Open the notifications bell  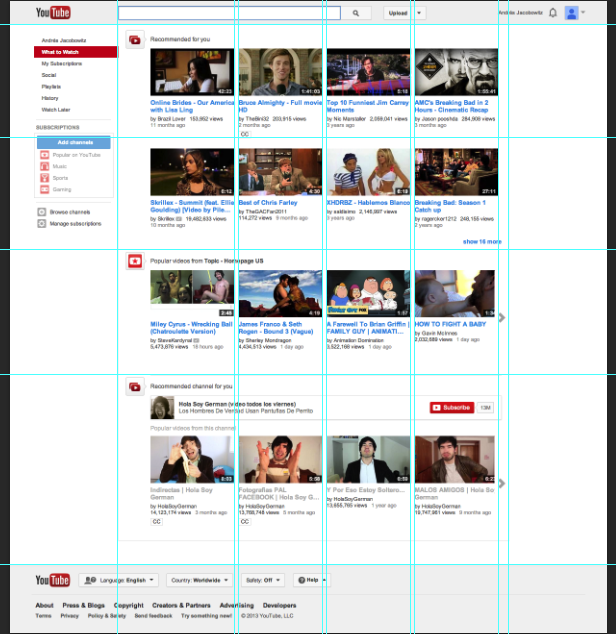click(553, 13)
